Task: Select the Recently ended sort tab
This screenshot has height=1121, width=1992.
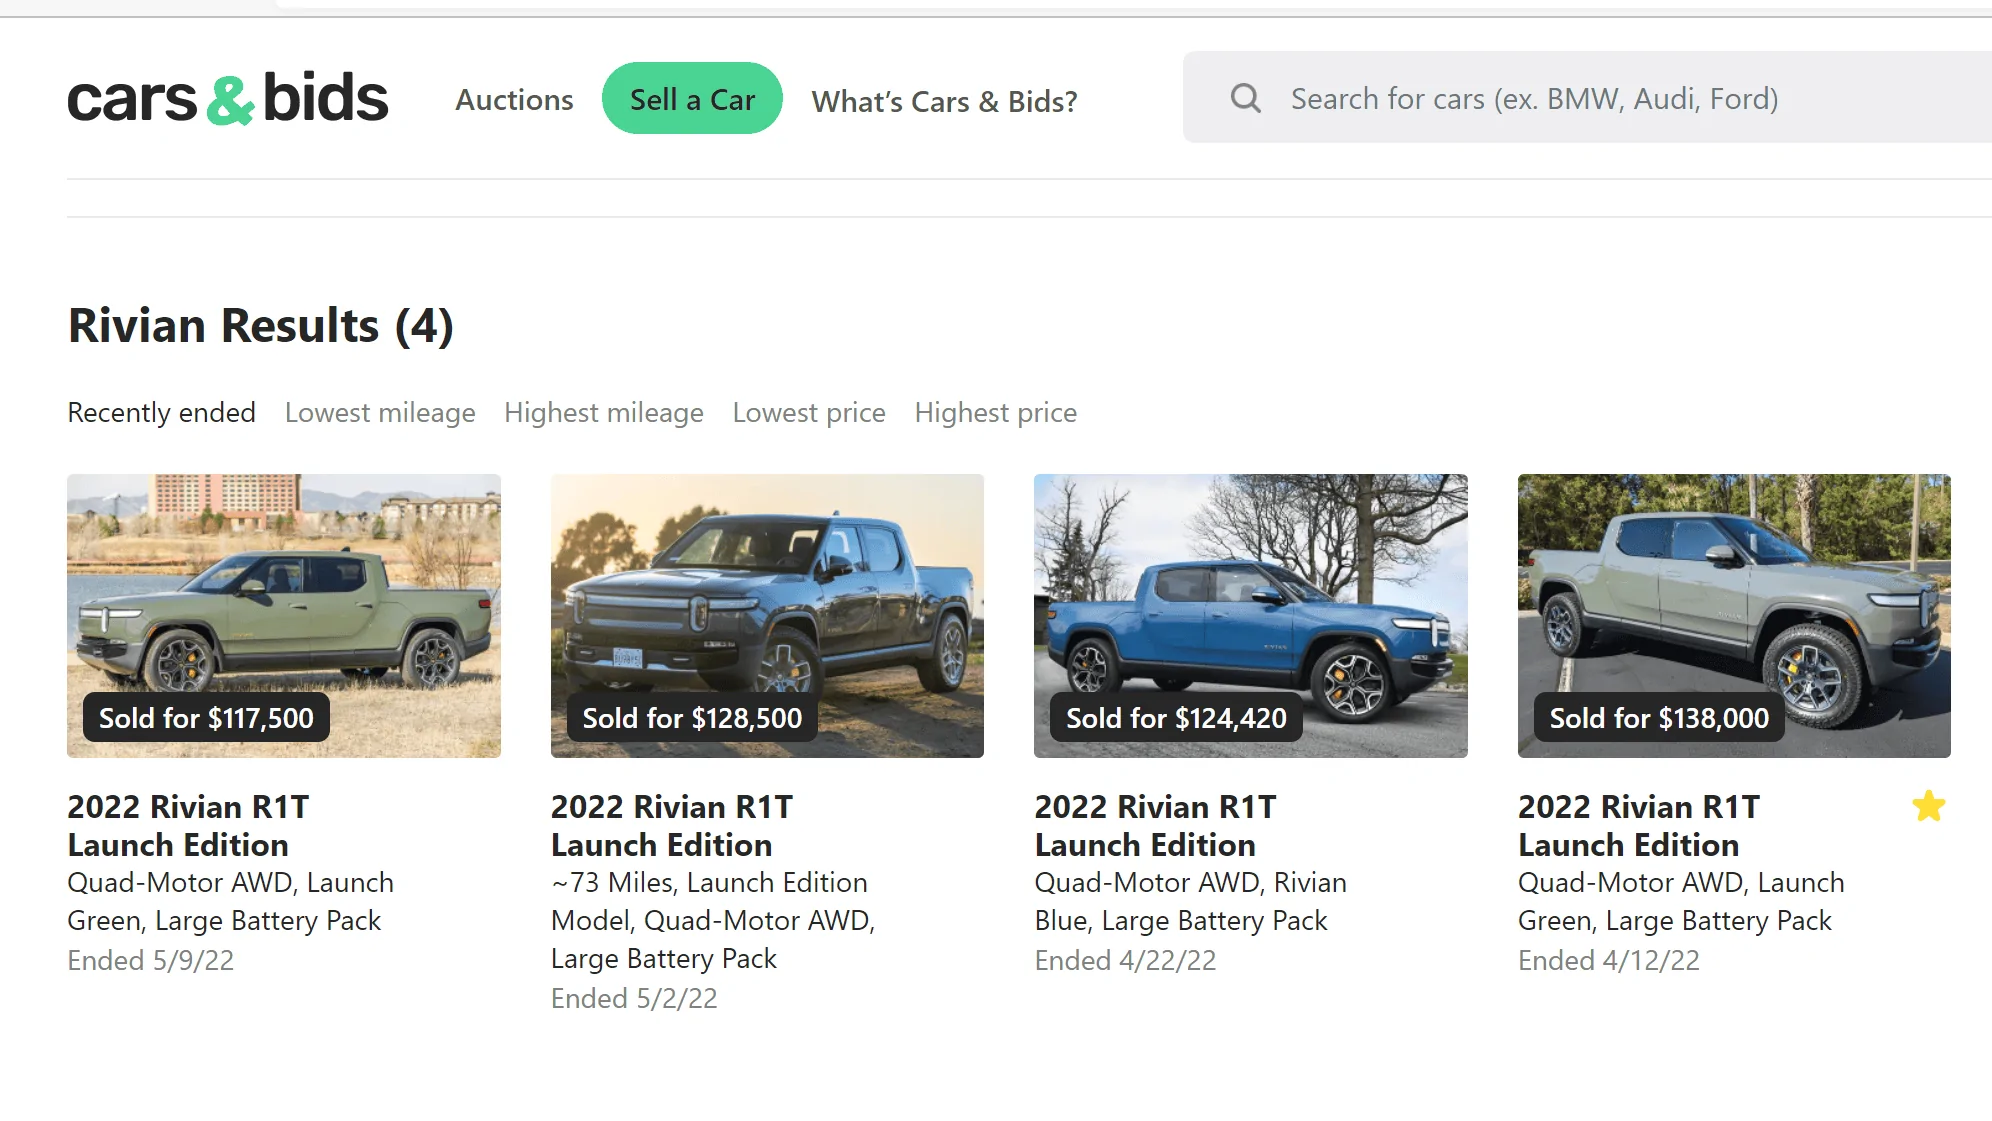Action: click(x=161, y=412)
